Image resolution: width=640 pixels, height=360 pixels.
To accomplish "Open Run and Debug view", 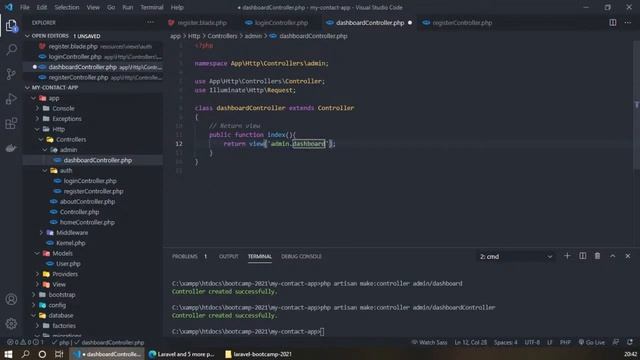I will [11, 99].
